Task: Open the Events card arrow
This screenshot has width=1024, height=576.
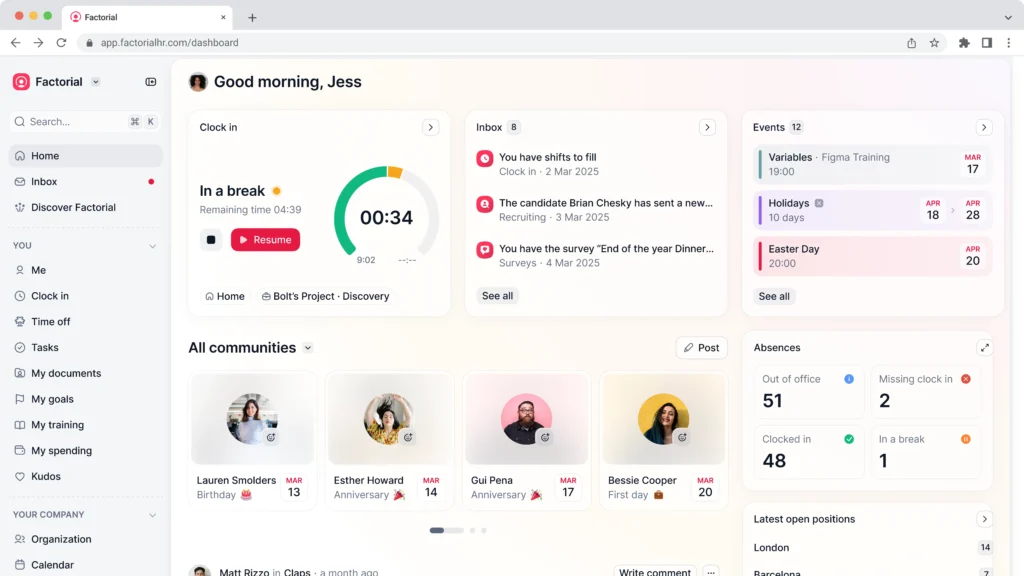Action: [x=984, y=127]
